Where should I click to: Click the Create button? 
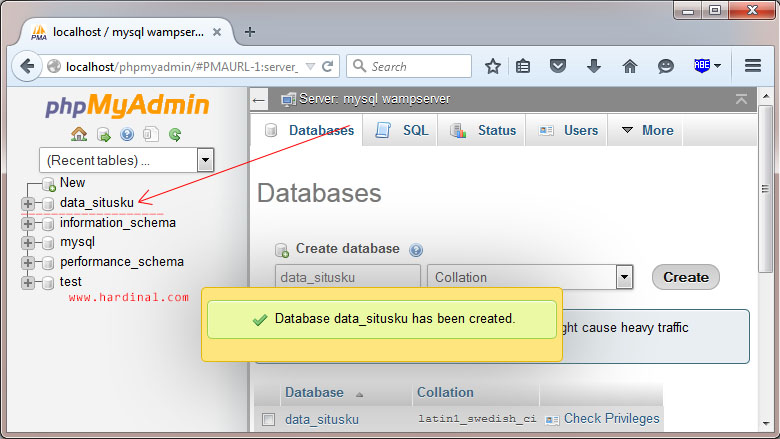click(x=685, y=277)
